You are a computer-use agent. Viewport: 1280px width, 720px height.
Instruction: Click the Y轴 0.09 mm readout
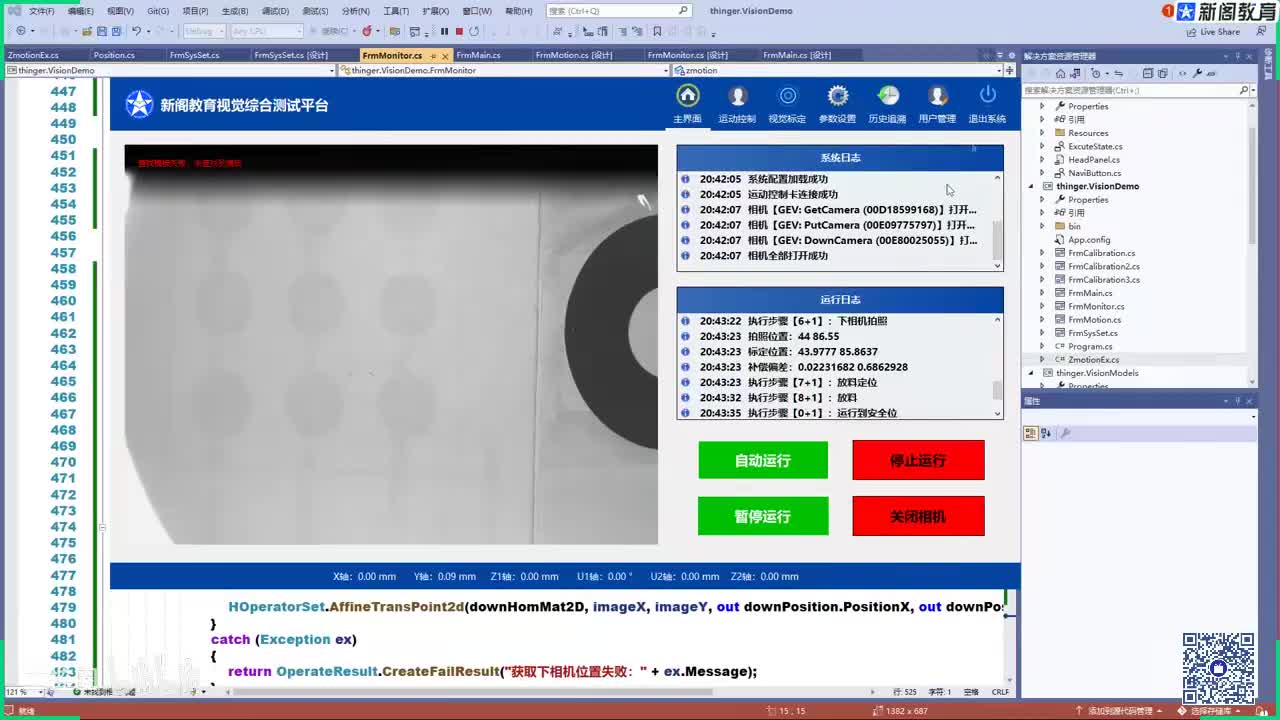click(444, 576)
